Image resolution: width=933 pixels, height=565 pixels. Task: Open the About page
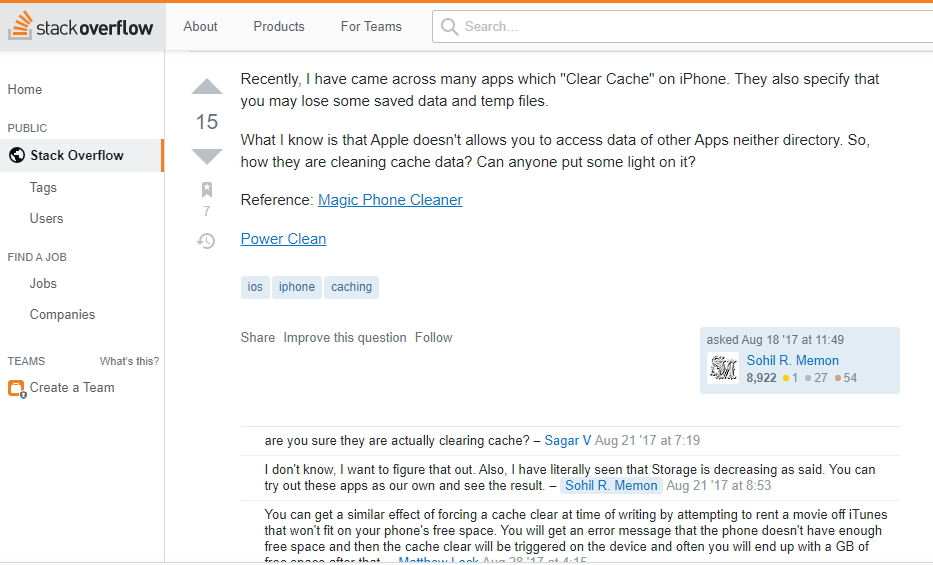click(200, 27)
